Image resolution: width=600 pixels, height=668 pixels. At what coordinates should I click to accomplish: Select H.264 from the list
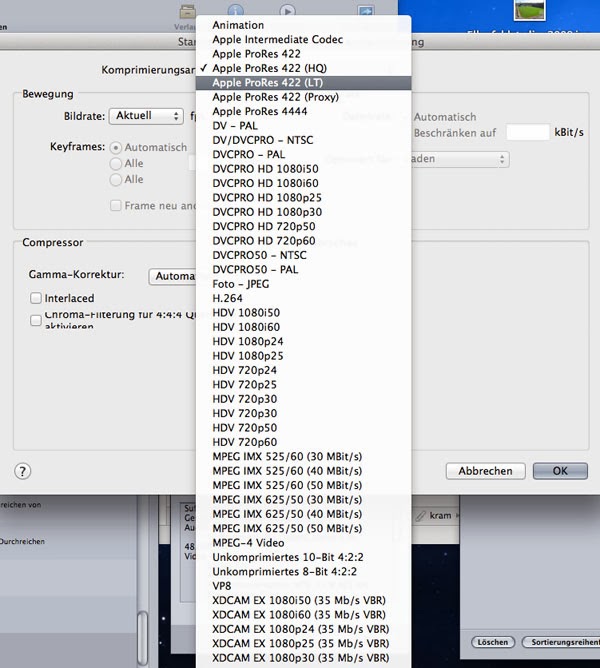pyautogui.click(x=303, y=298)
